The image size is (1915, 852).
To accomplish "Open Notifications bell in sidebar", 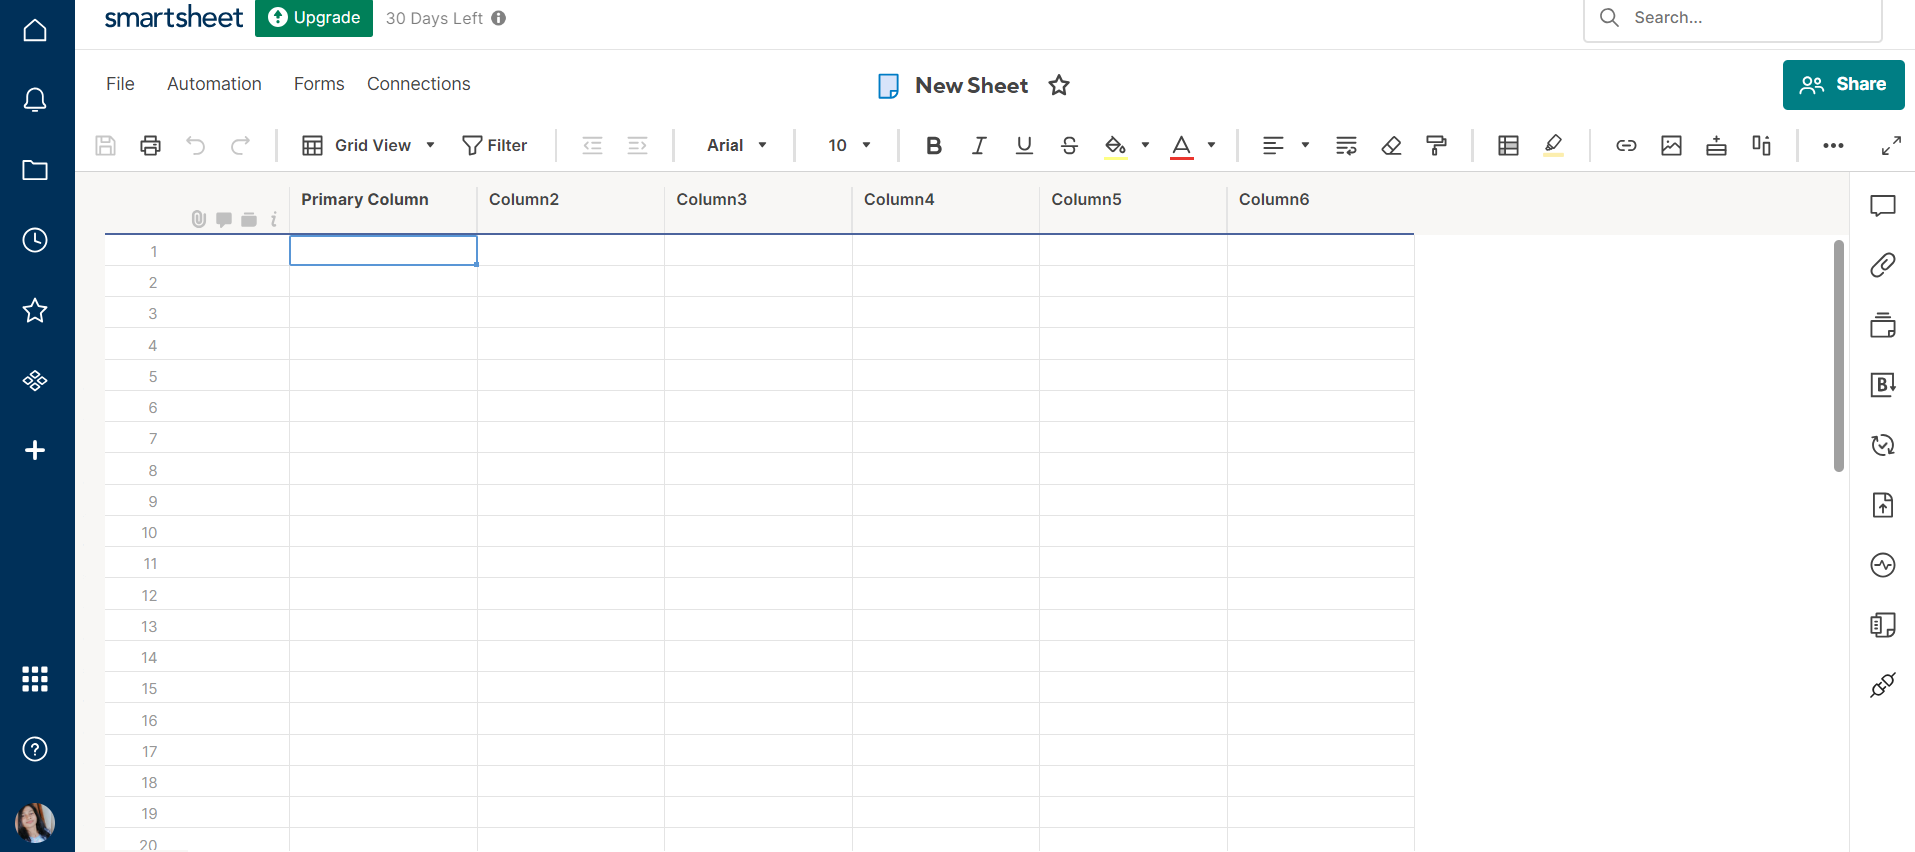I will (x=35, y=100).
